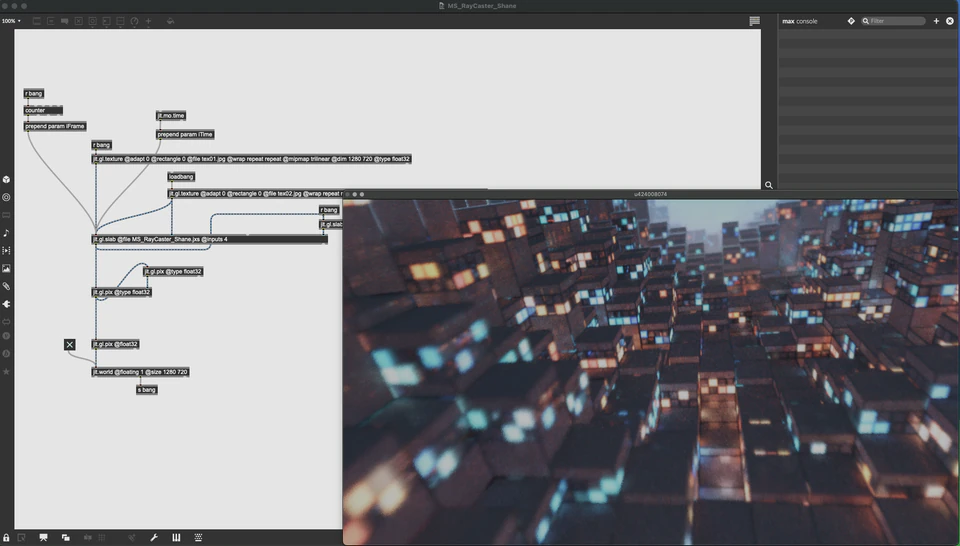Image resolution: width=960 pixels, height=546 pixels.
Task: Toggle the sidebar list icon at patcher top right
Action: 754,21
